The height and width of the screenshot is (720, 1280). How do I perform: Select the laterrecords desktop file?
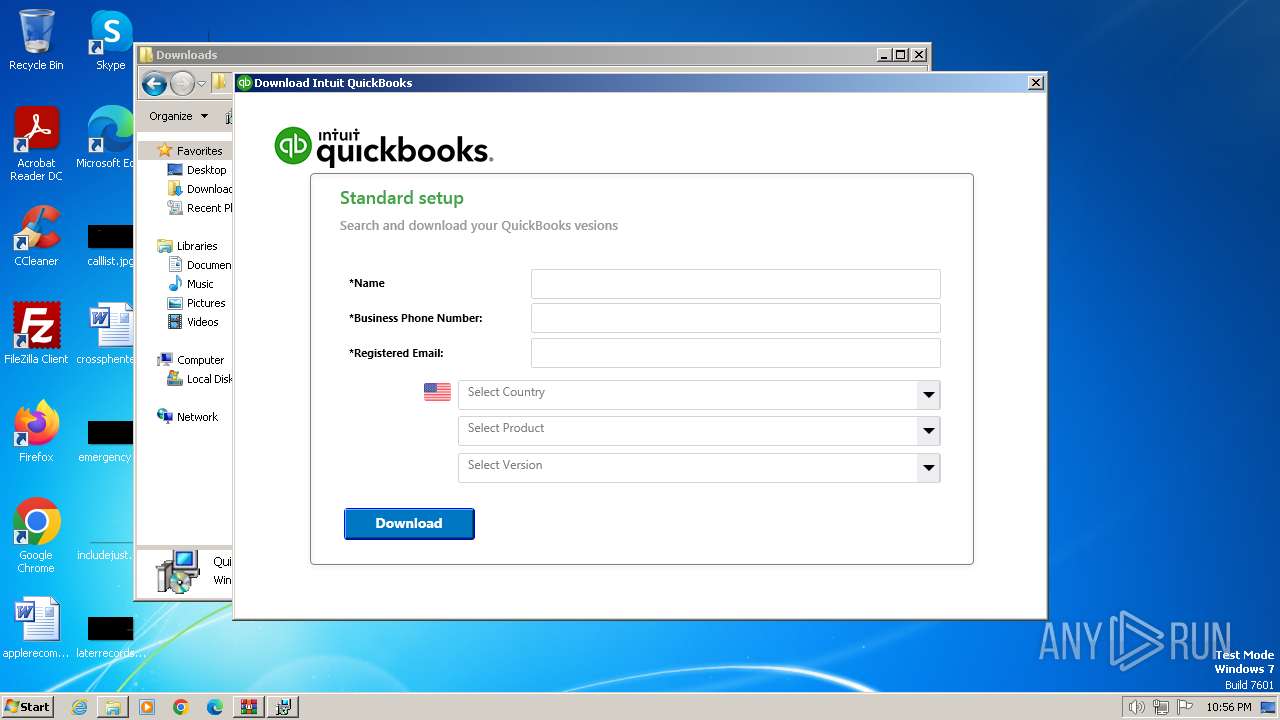108,636
